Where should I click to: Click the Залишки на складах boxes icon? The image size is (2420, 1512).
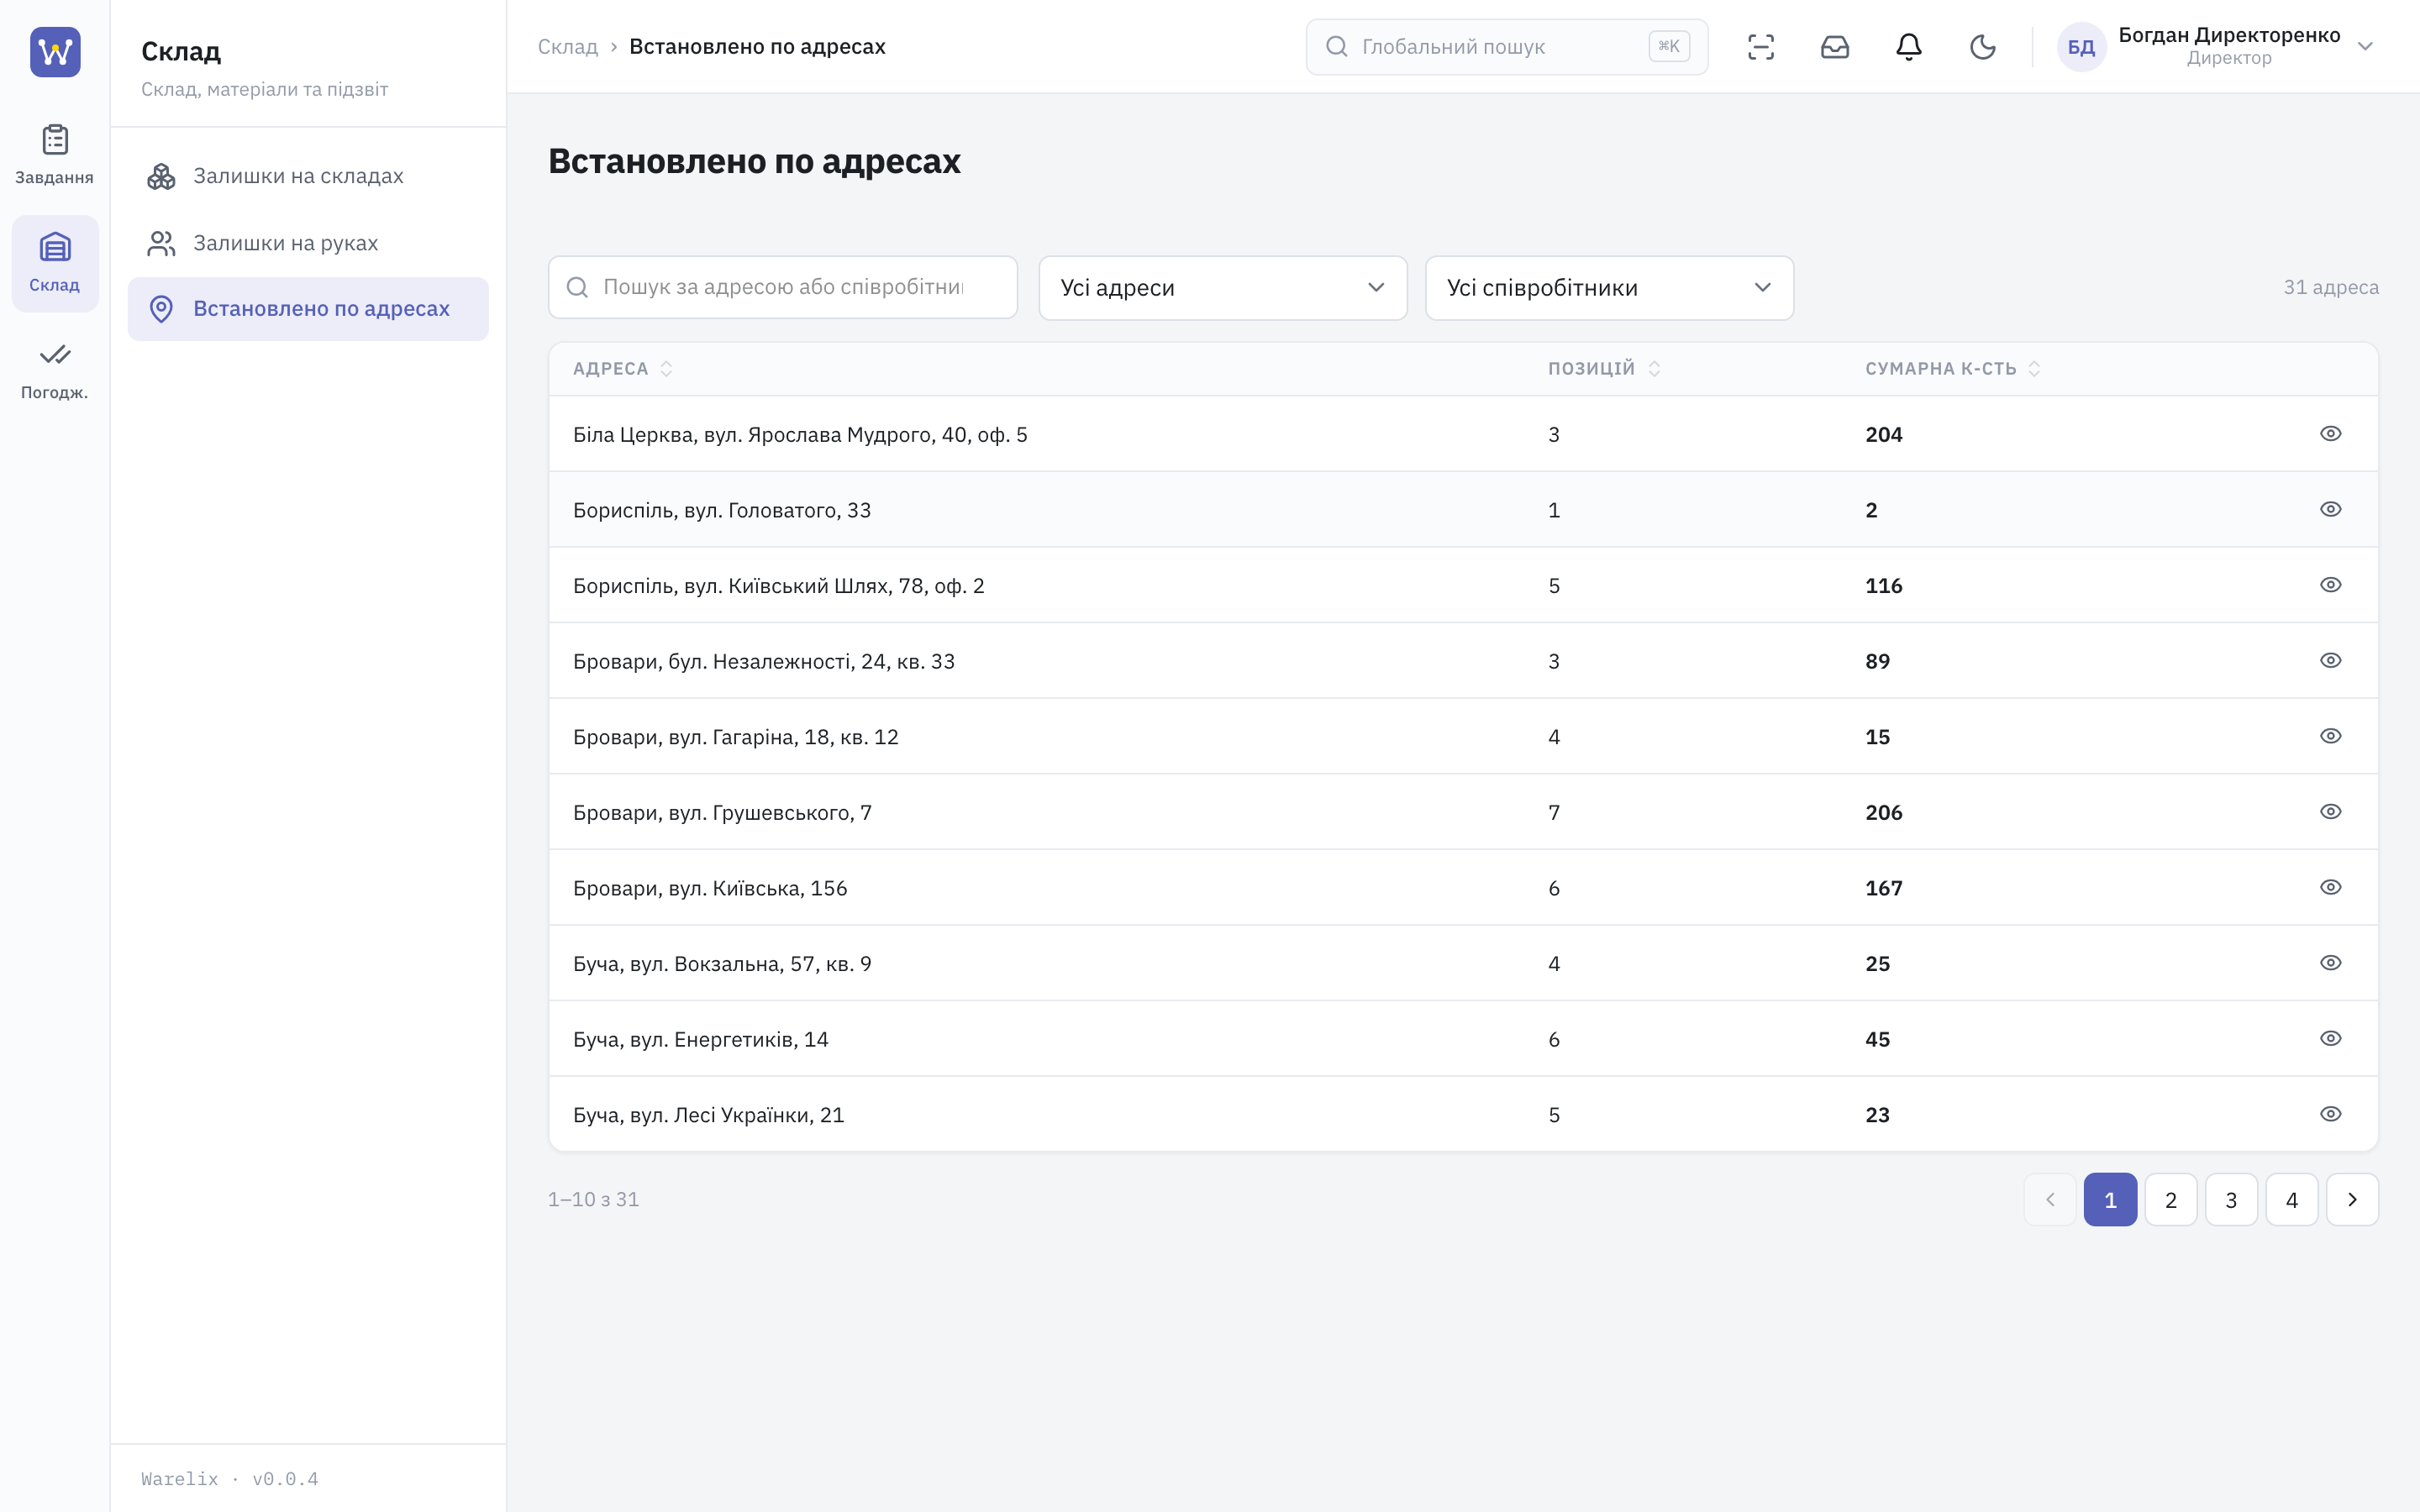tap(161, 176)
